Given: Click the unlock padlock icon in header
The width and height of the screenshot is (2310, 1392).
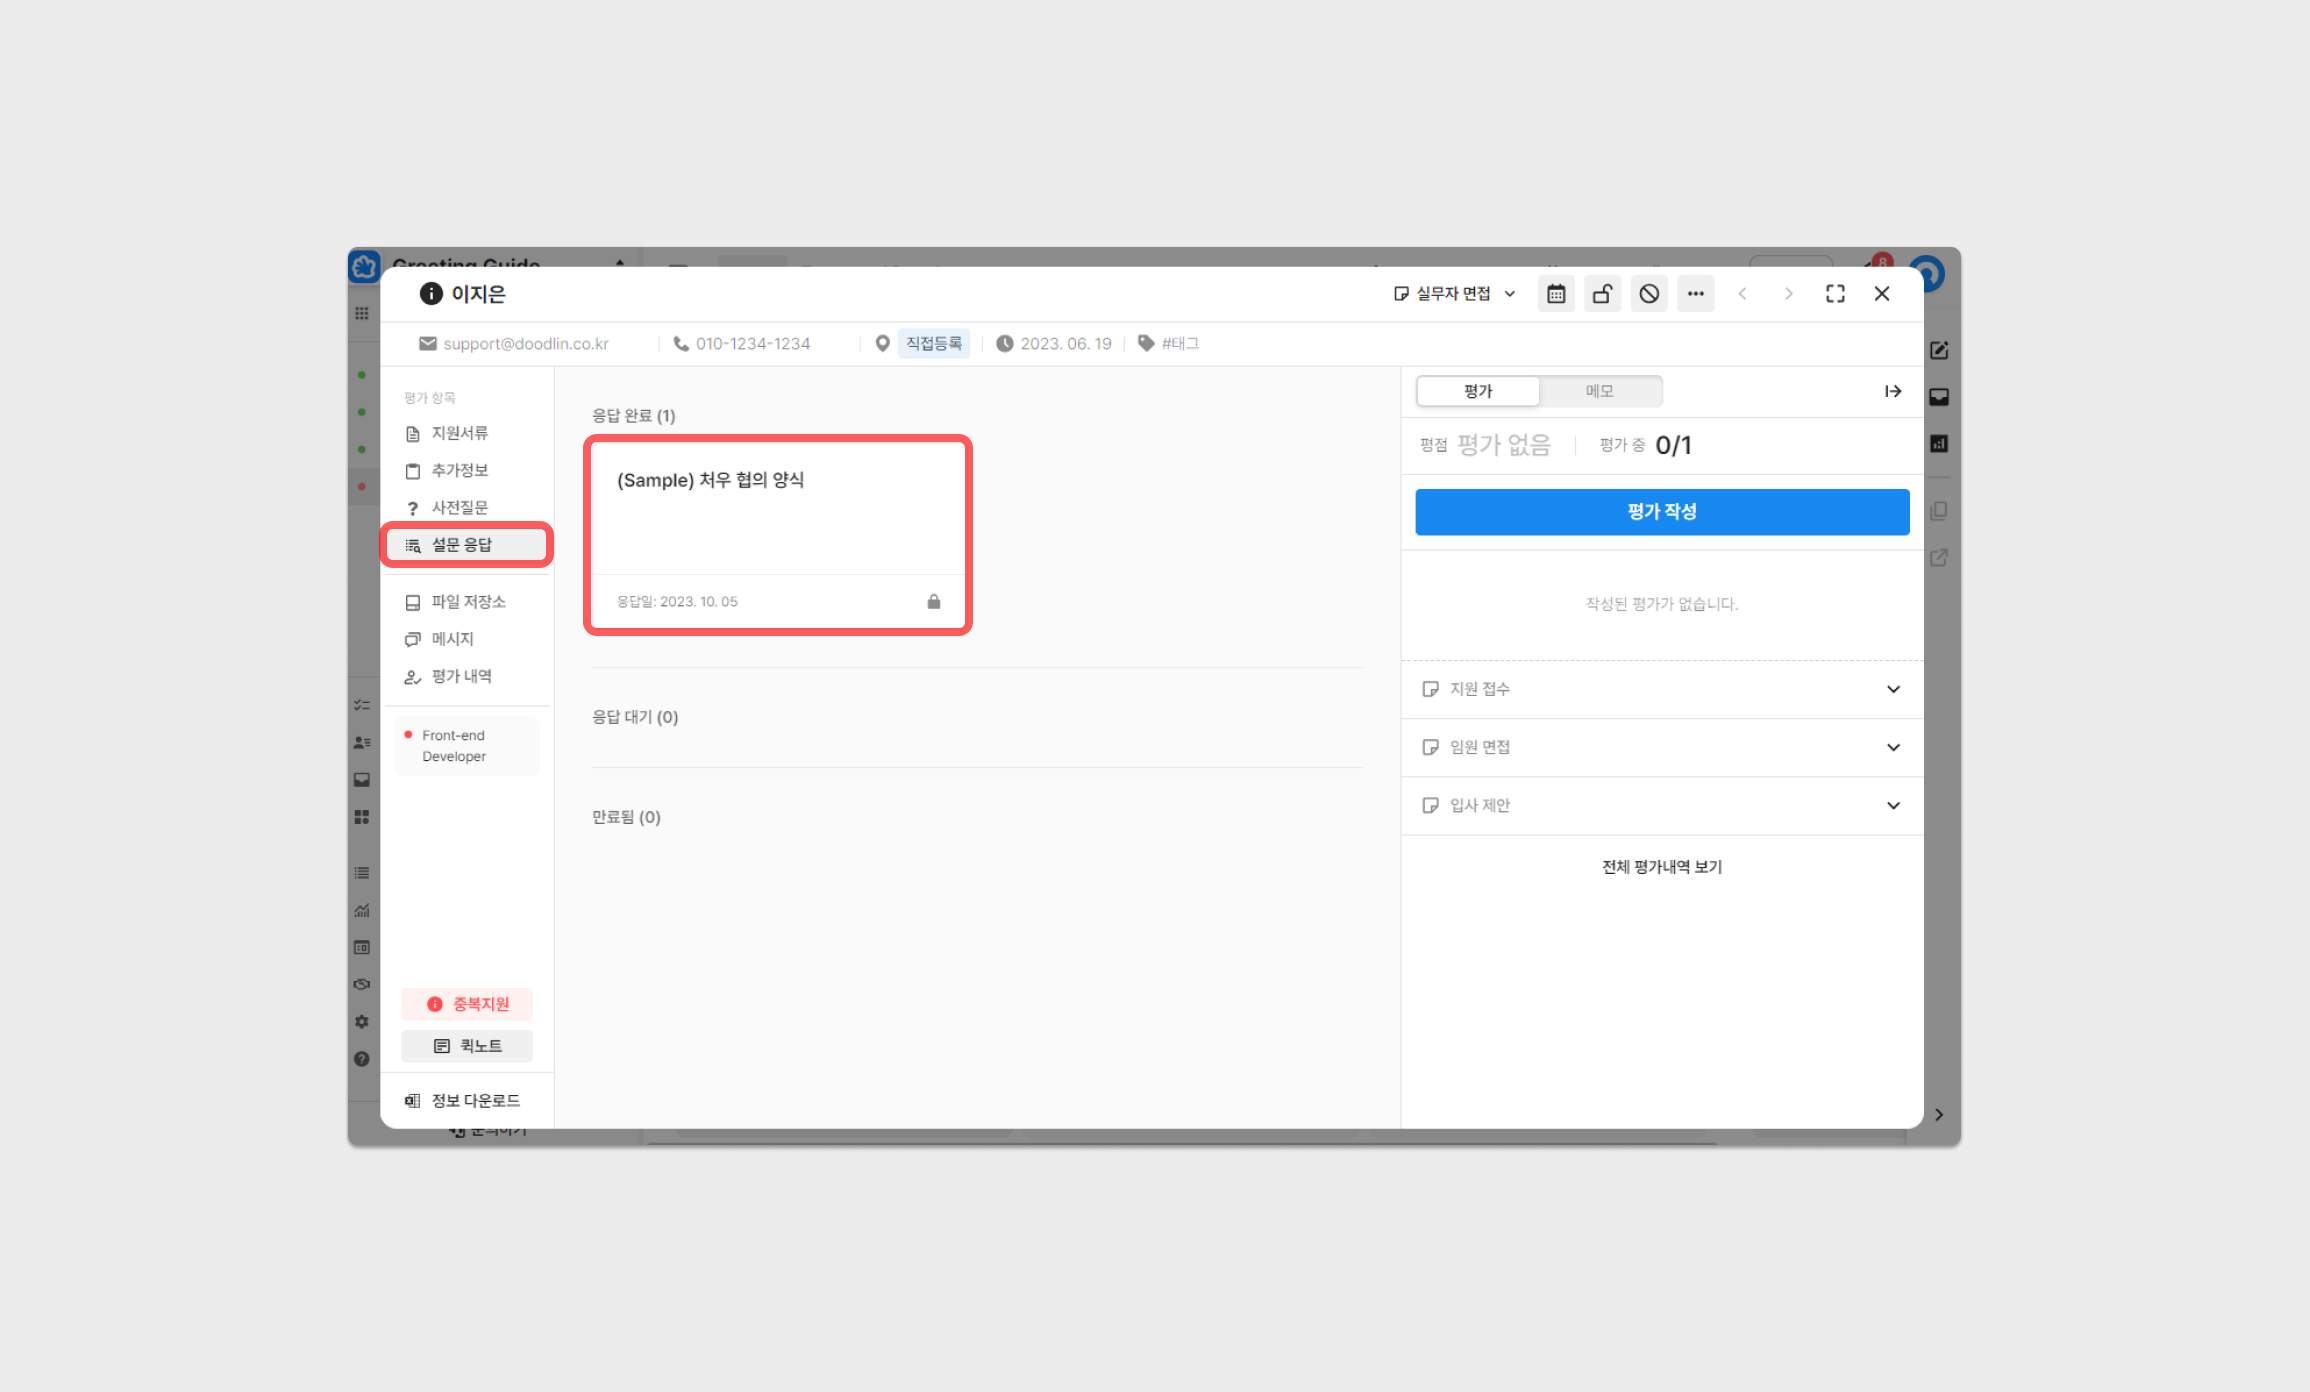Looking at the screenshot, I should tap(1602, 294).
